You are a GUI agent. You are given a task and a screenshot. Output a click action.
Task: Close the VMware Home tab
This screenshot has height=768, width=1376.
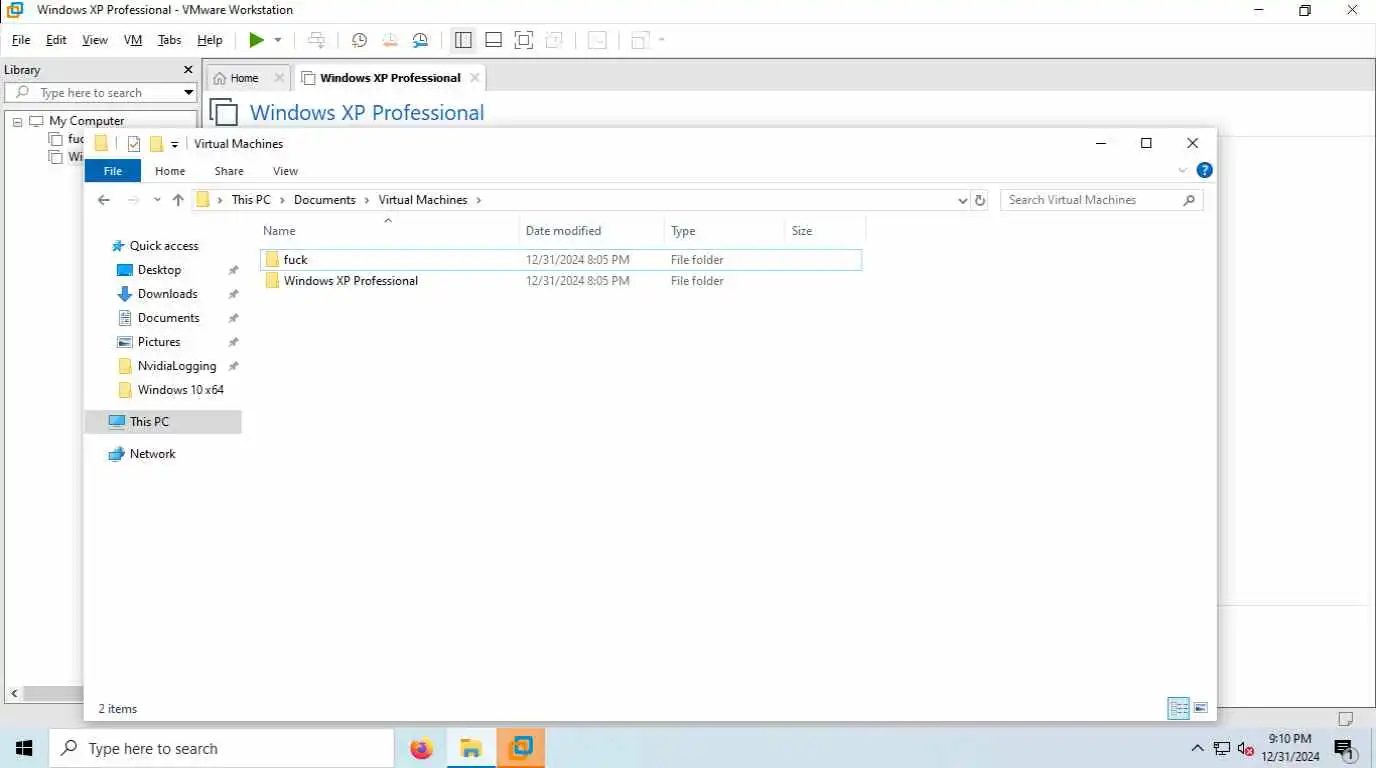pos(279,78)
